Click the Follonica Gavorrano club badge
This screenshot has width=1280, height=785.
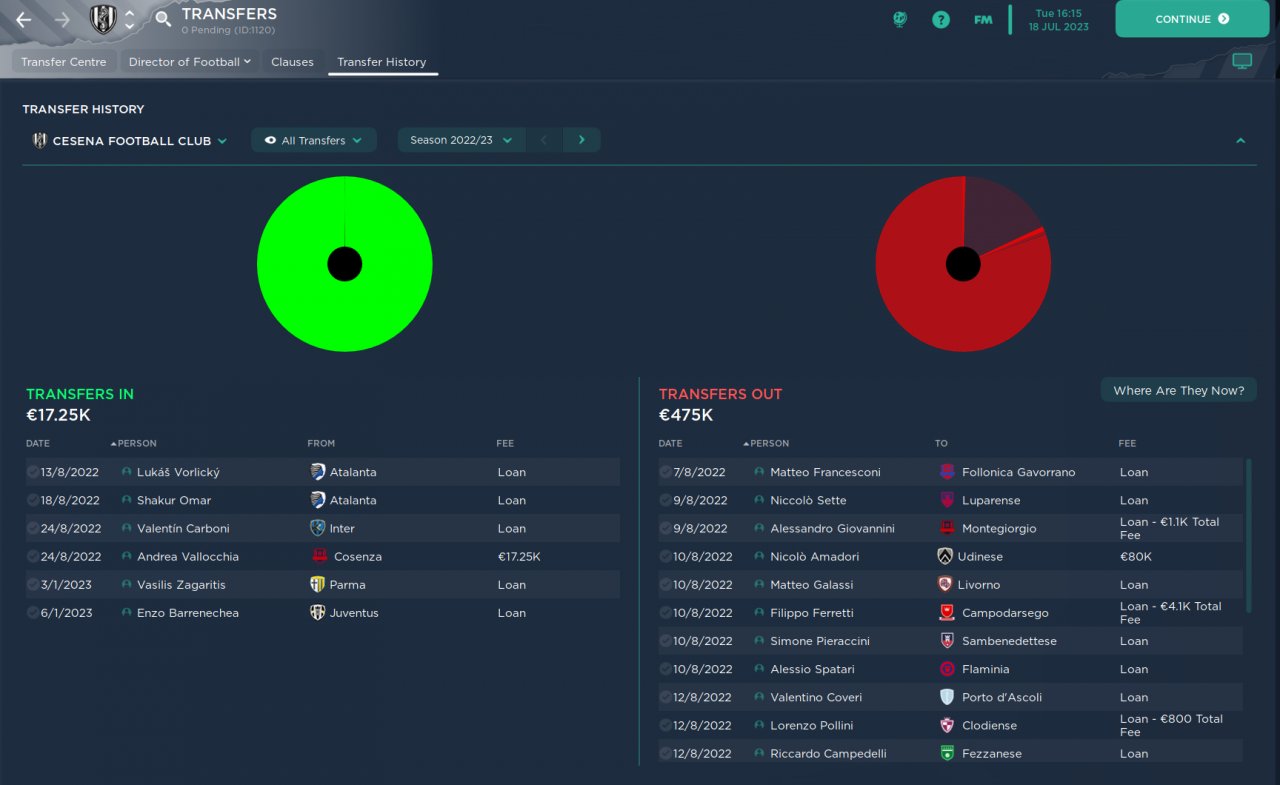[947, 472]
